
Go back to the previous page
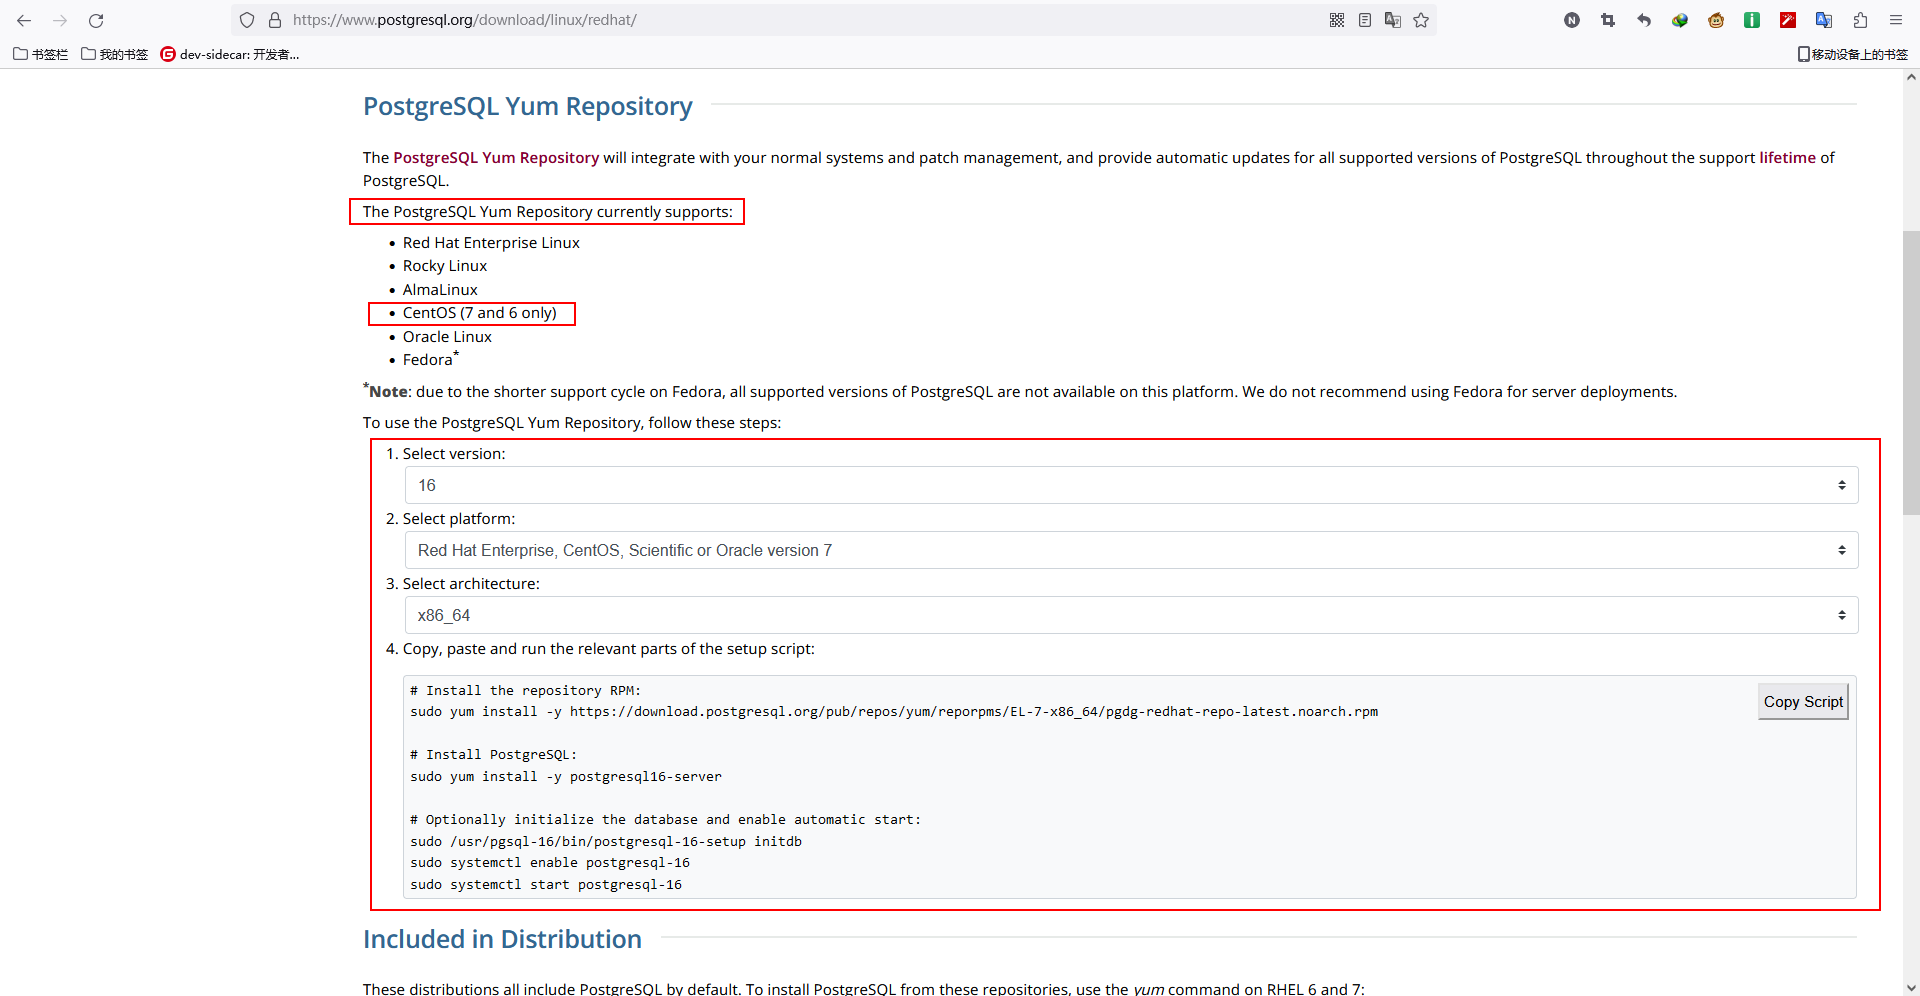[x=24, y=20]
